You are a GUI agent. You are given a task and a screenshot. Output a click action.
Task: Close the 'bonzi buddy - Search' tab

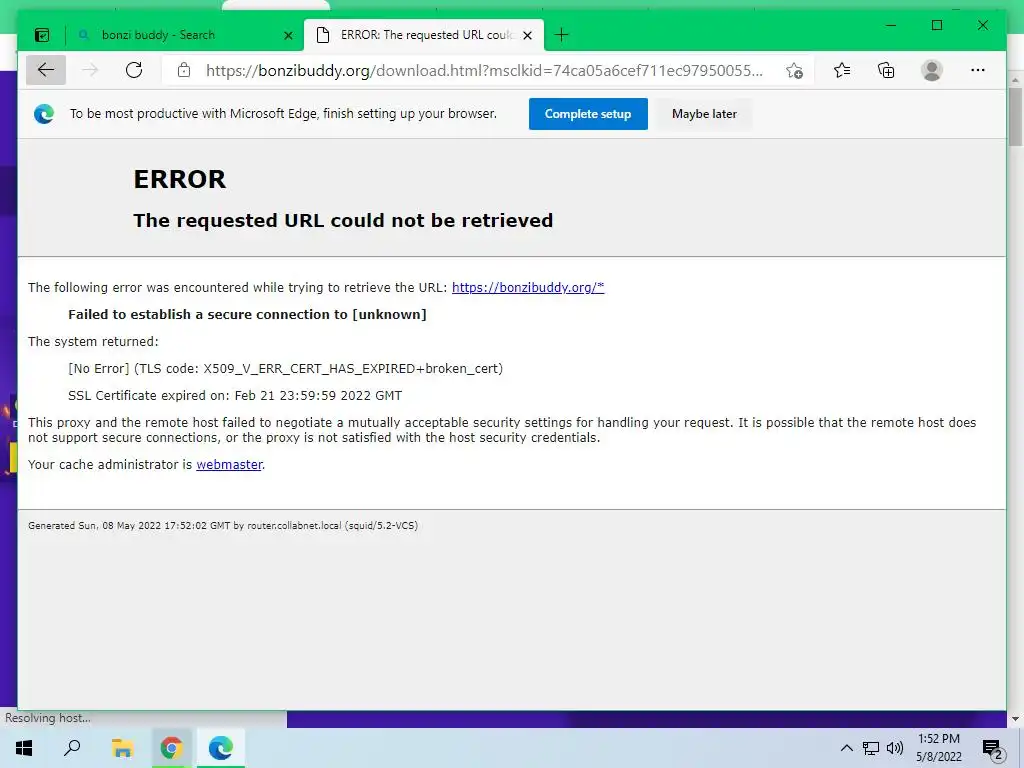point(288,35)
